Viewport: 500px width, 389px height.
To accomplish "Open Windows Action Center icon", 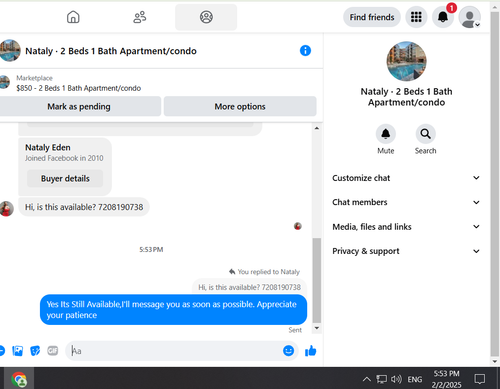I will point(480,379).
